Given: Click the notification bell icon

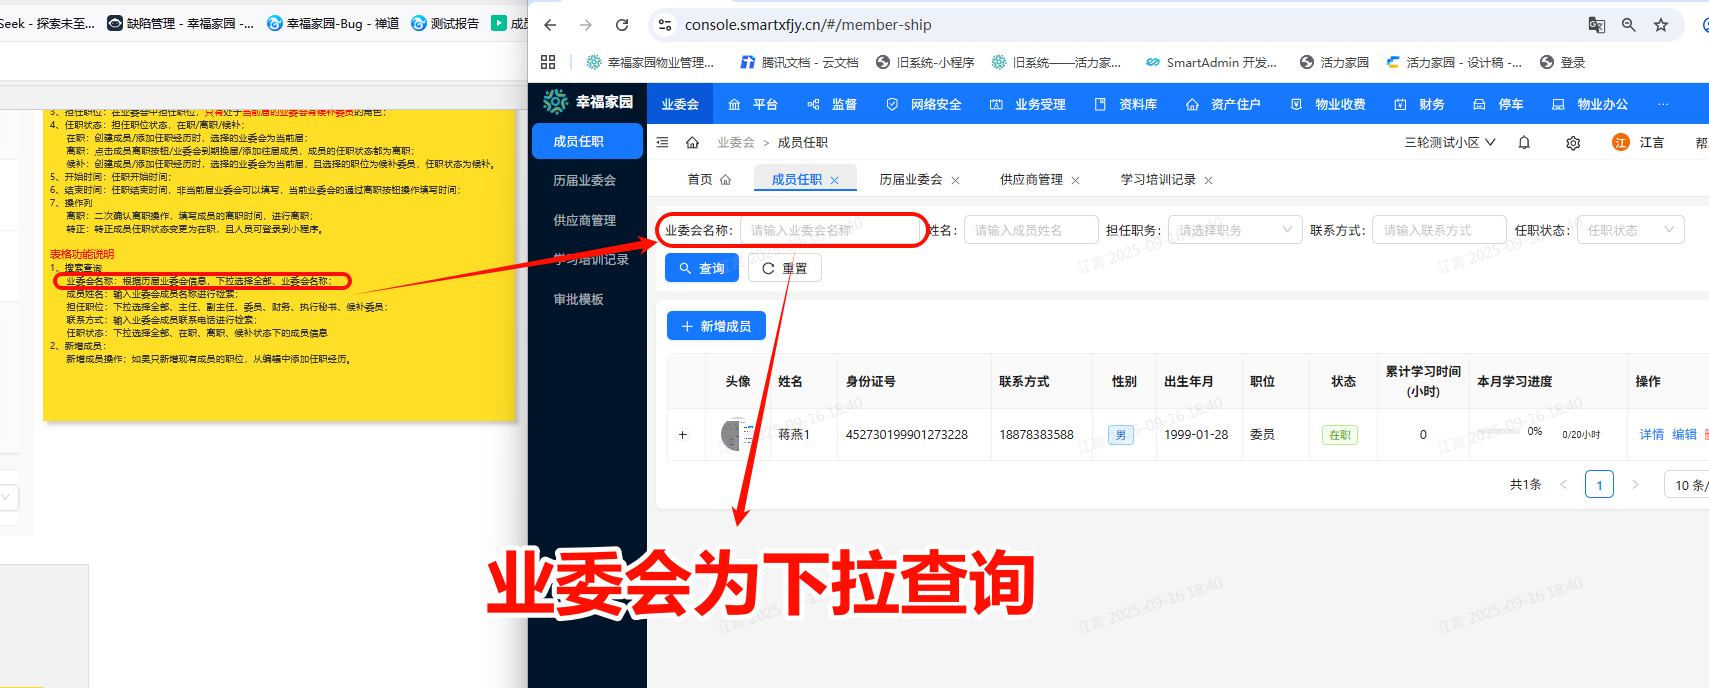Looking at the screenshot, I should (1524, 143).
